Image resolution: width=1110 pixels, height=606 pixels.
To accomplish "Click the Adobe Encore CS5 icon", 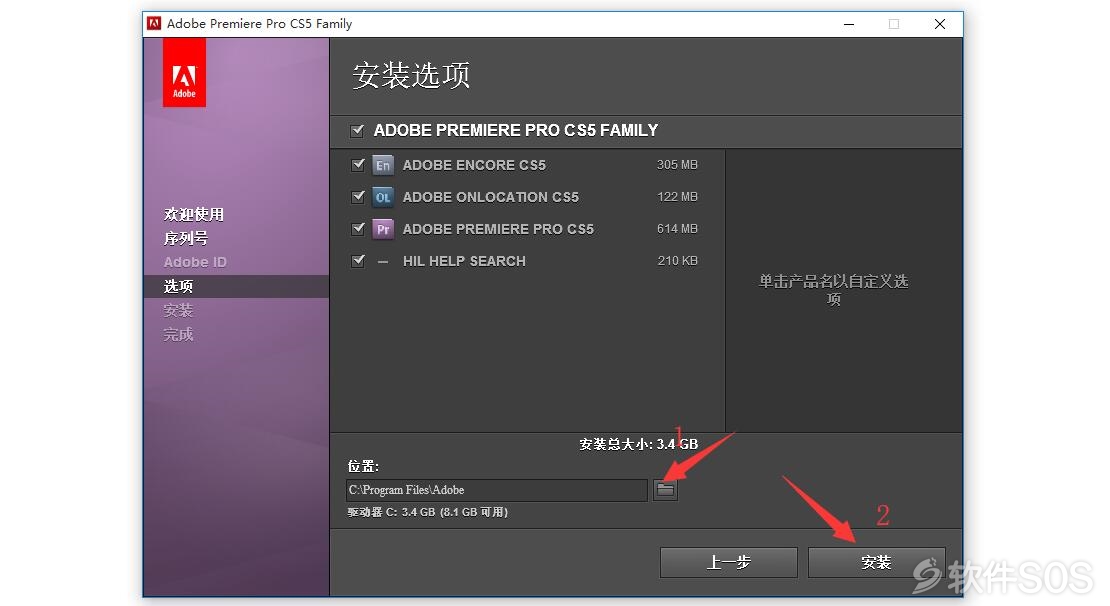I will click(x=382, y=165).
